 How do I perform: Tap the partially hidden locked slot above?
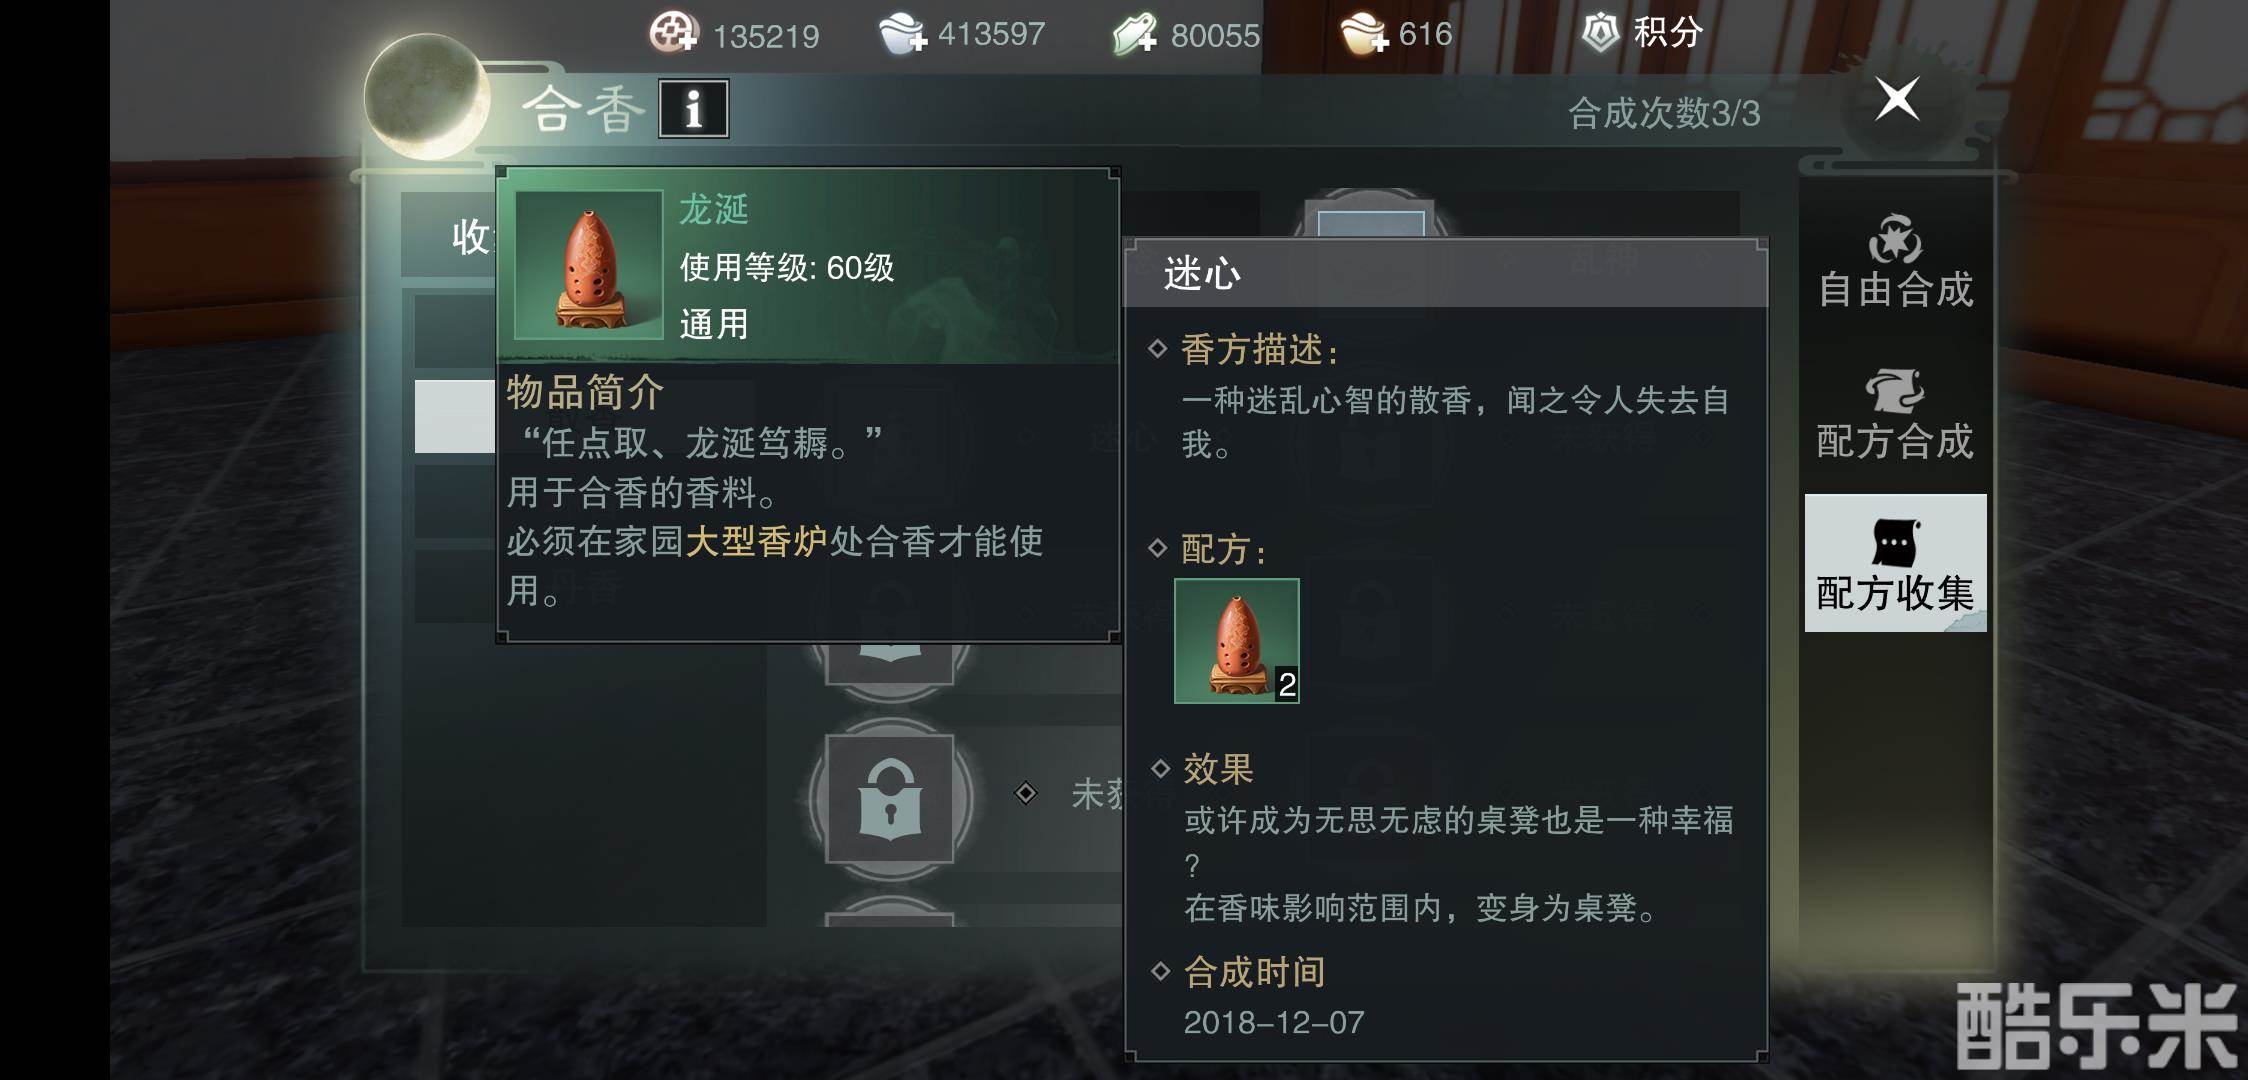click(889, 662)
